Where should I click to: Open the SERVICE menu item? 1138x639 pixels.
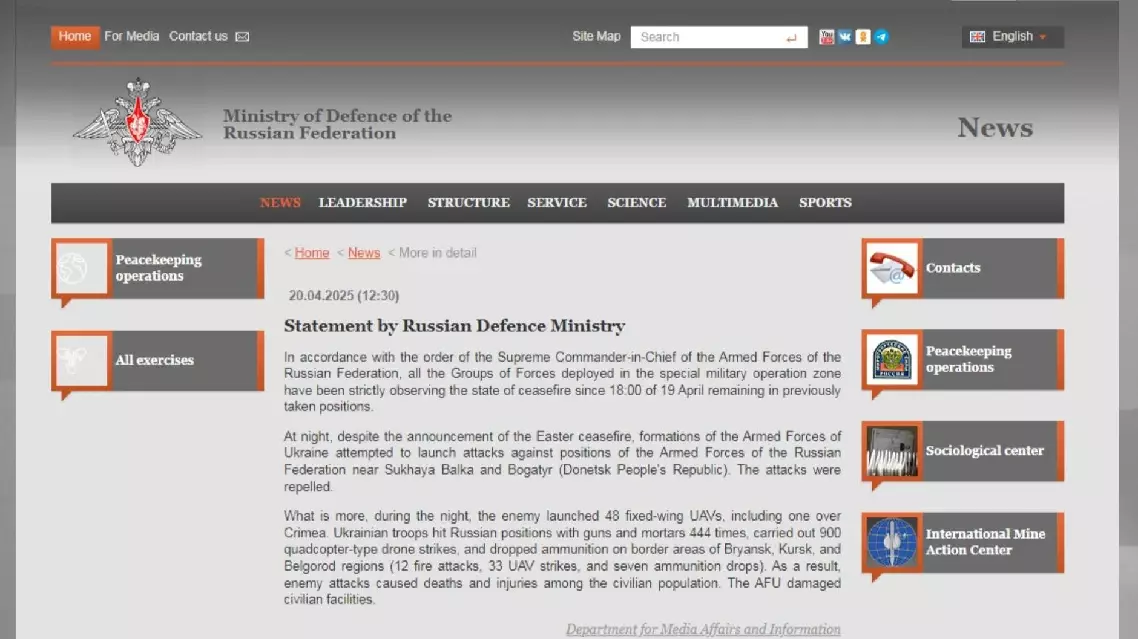click(557, 203)
